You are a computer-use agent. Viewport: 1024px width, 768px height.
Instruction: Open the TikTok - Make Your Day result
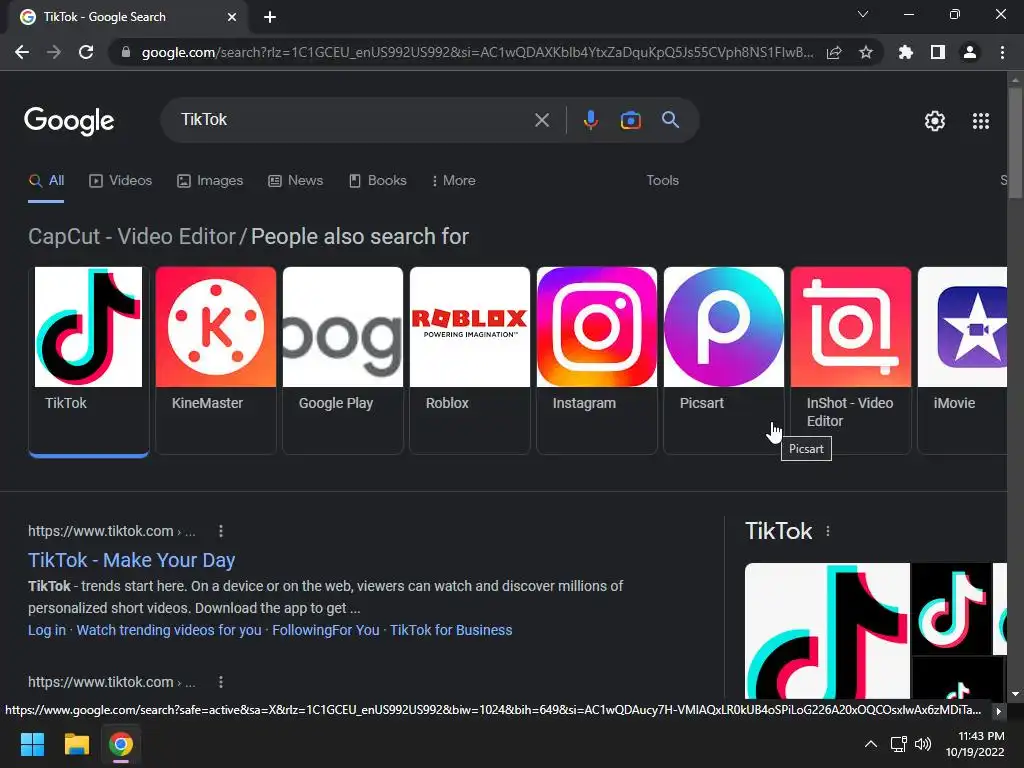click(131, 560)
